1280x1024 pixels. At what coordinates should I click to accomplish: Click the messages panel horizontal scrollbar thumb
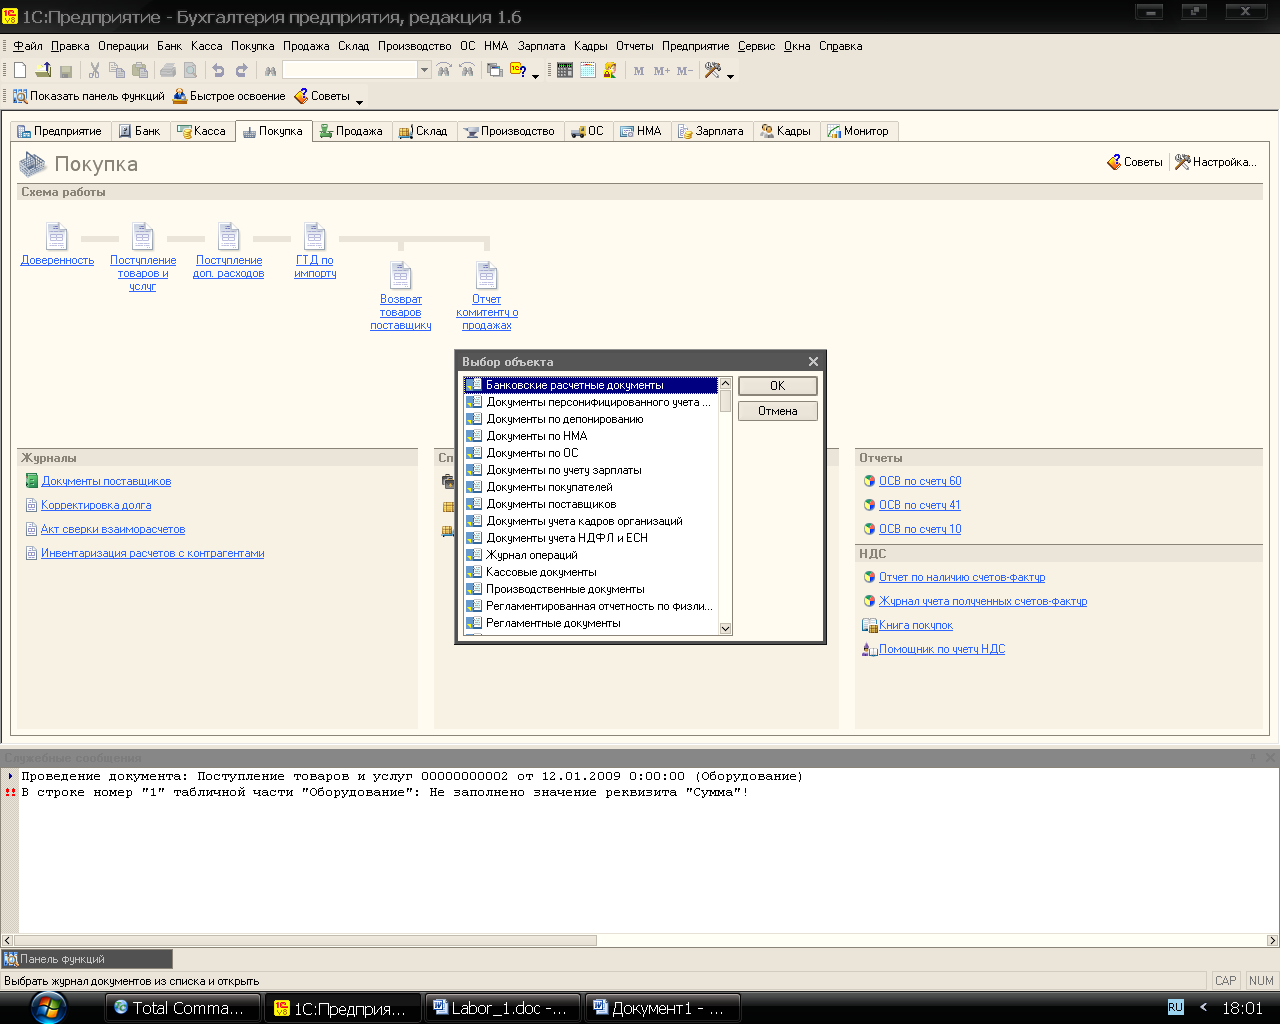pos(305,941)
